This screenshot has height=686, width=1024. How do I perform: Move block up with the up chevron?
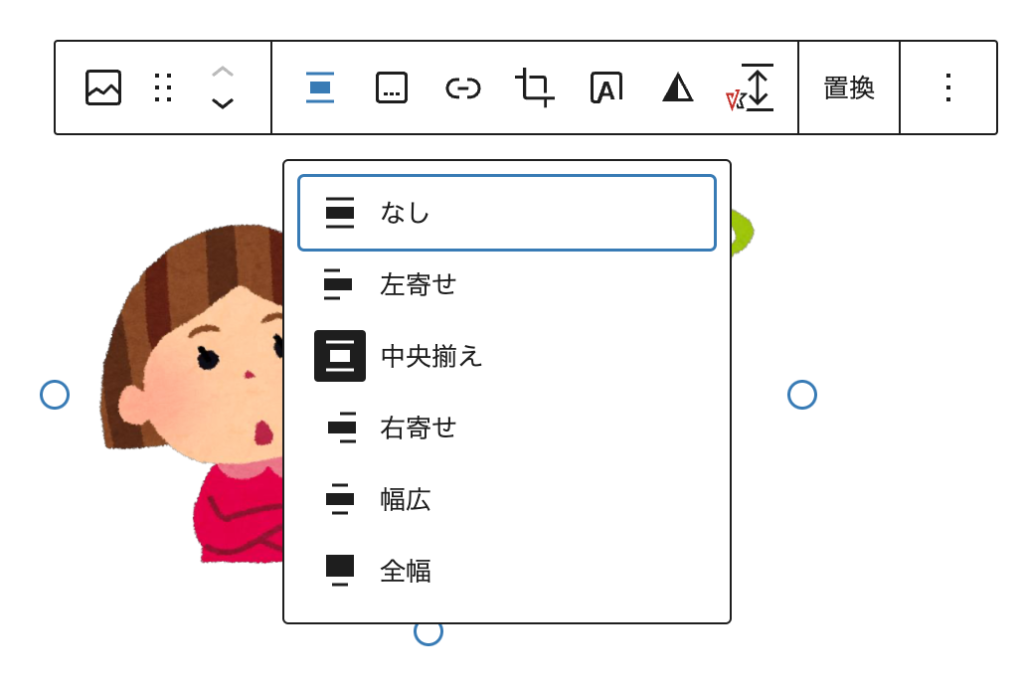(223, 72)
